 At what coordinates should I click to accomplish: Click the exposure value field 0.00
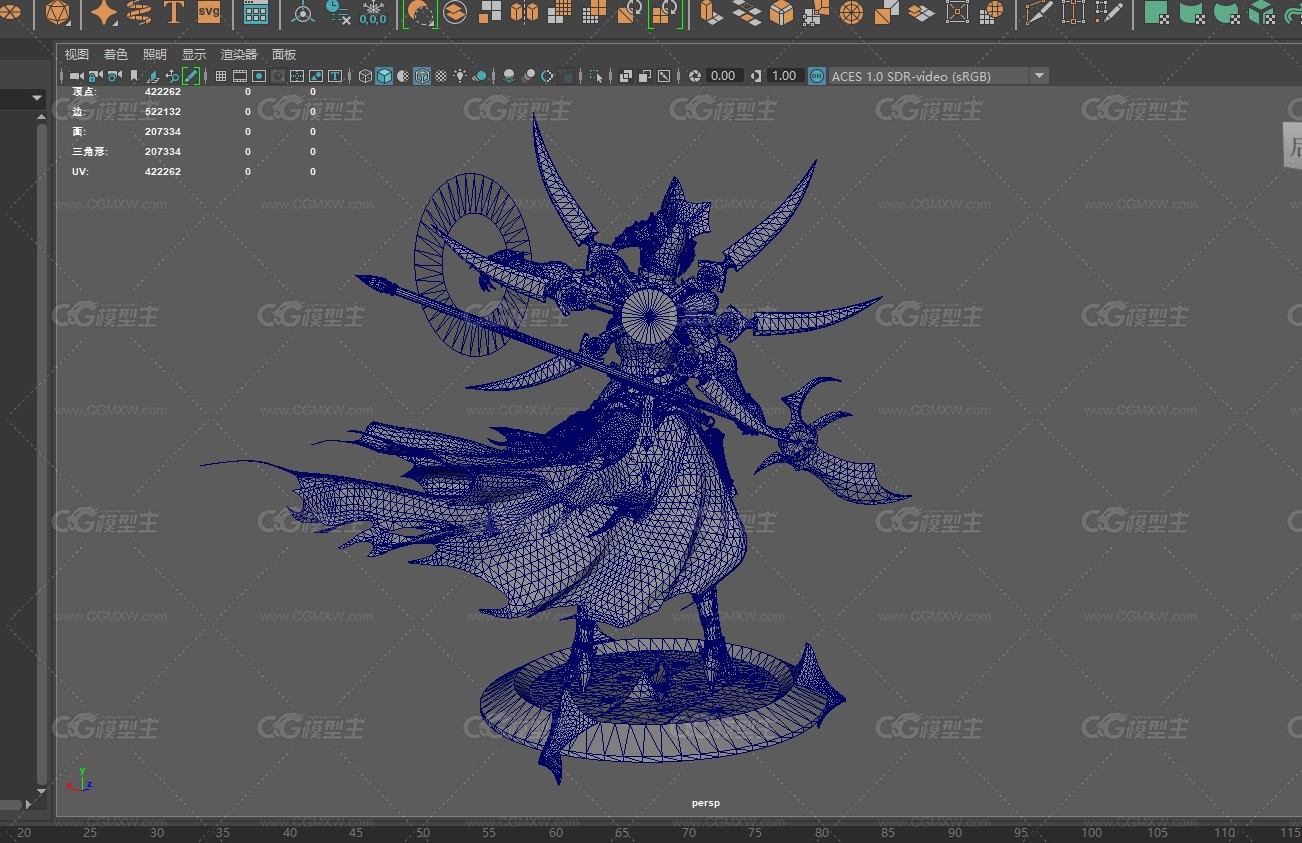coord(724,76)
